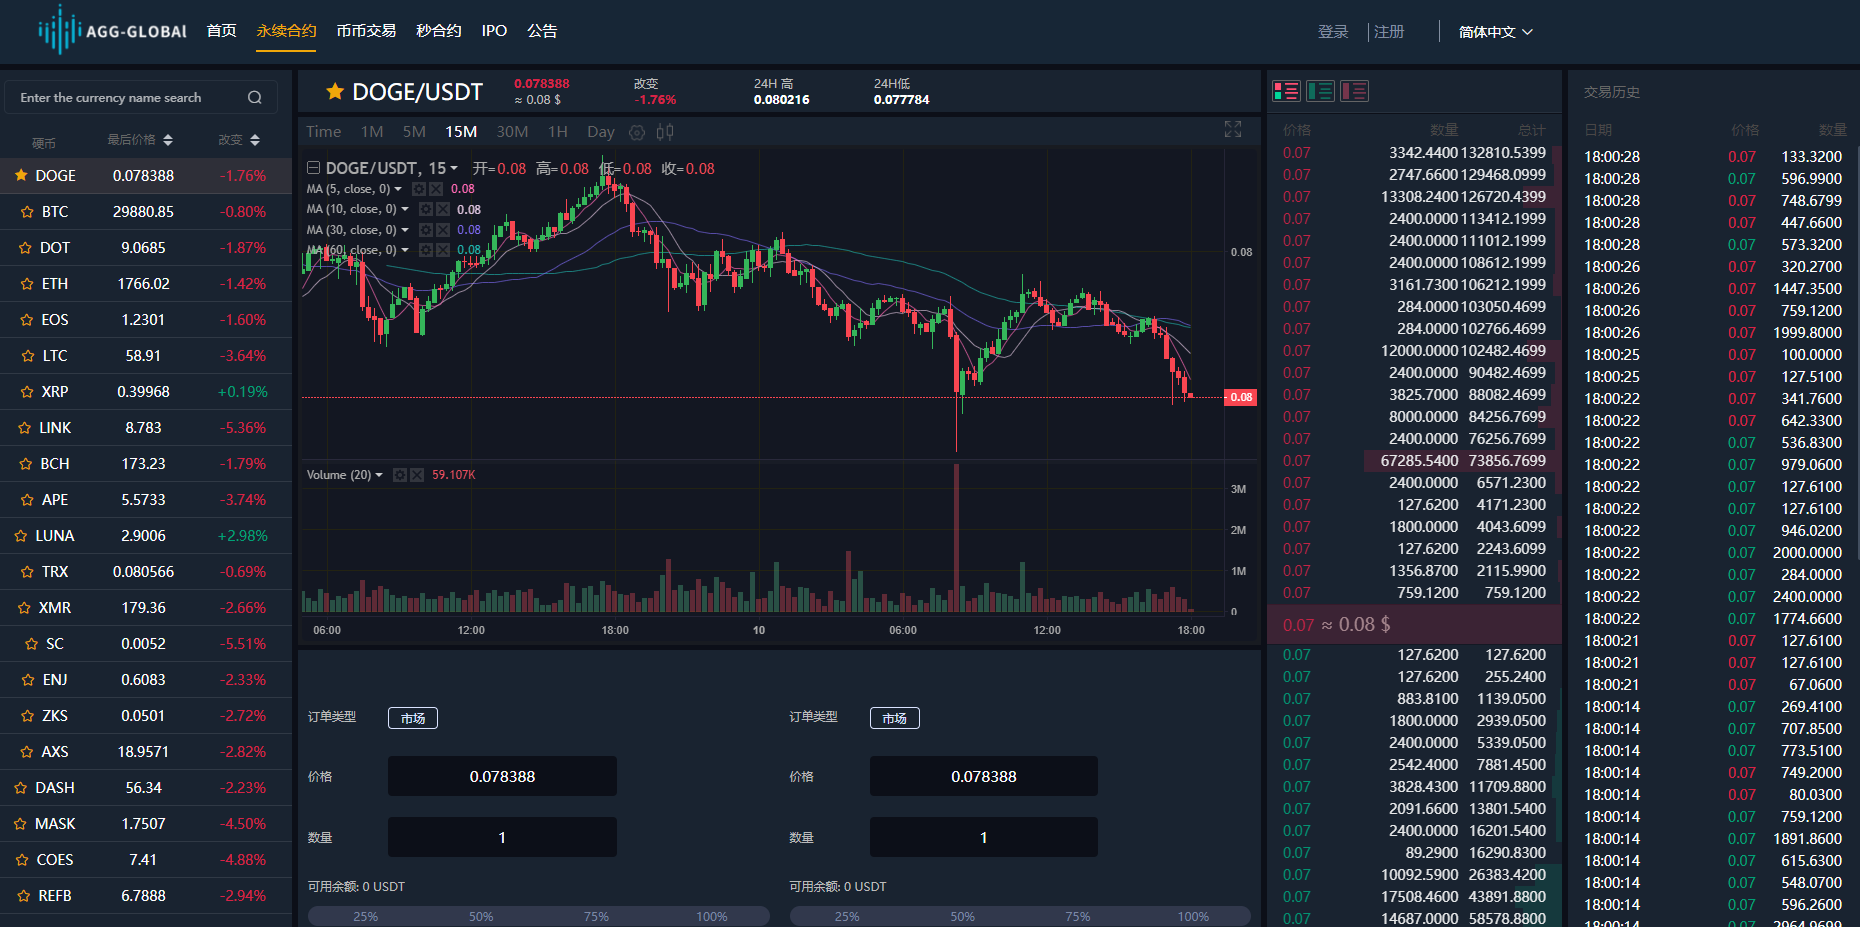Open the 简体中文 language dropdown
The width and height of the screenshot is (1860, 927).
[1495, 32]
